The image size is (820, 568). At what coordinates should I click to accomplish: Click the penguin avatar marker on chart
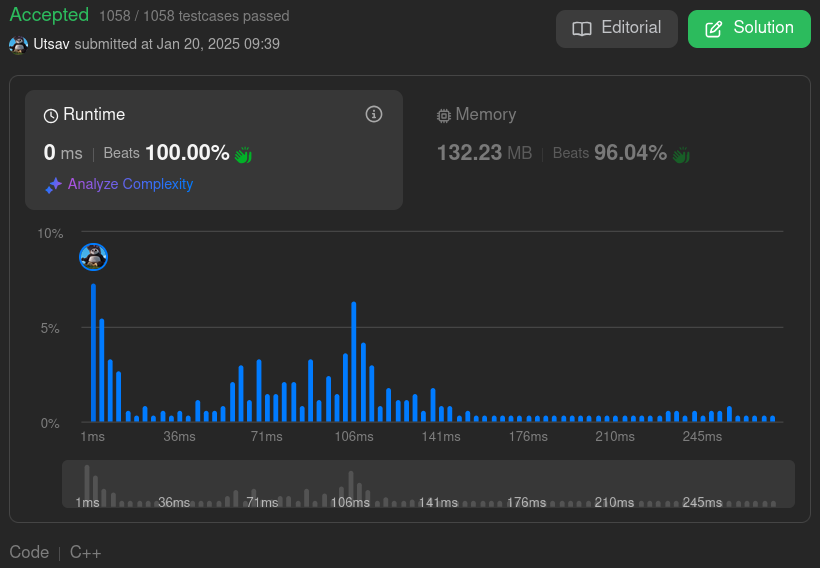point(93,257)
